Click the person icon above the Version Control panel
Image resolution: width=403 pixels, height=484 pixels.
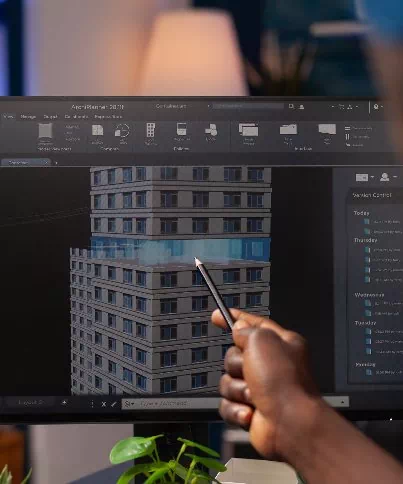tap(385, 177)
